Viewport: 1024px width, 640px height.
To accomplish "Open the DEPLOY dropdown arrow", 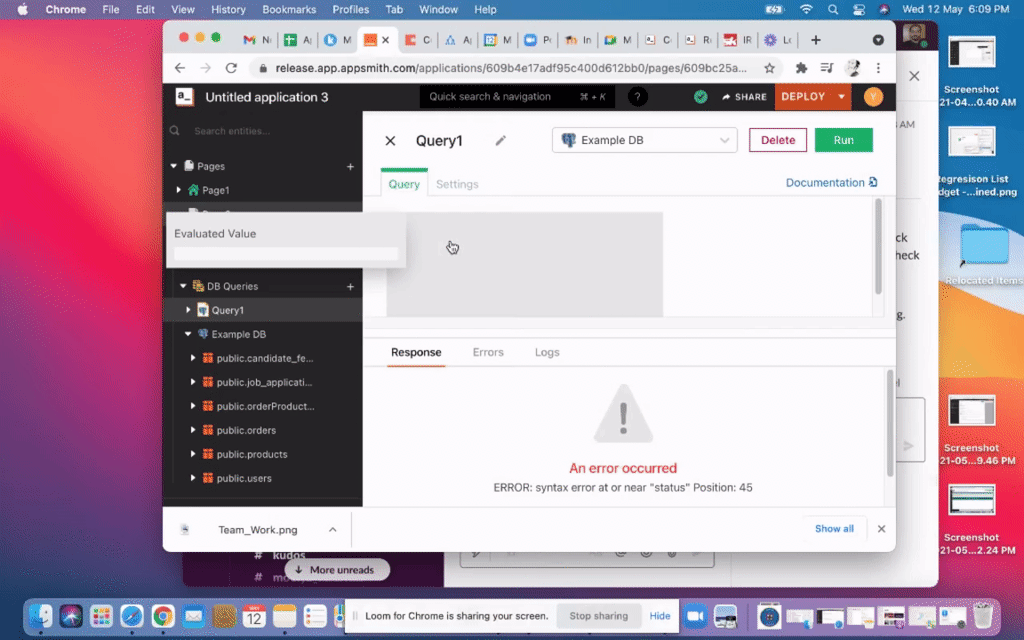I will pos(841,96).
